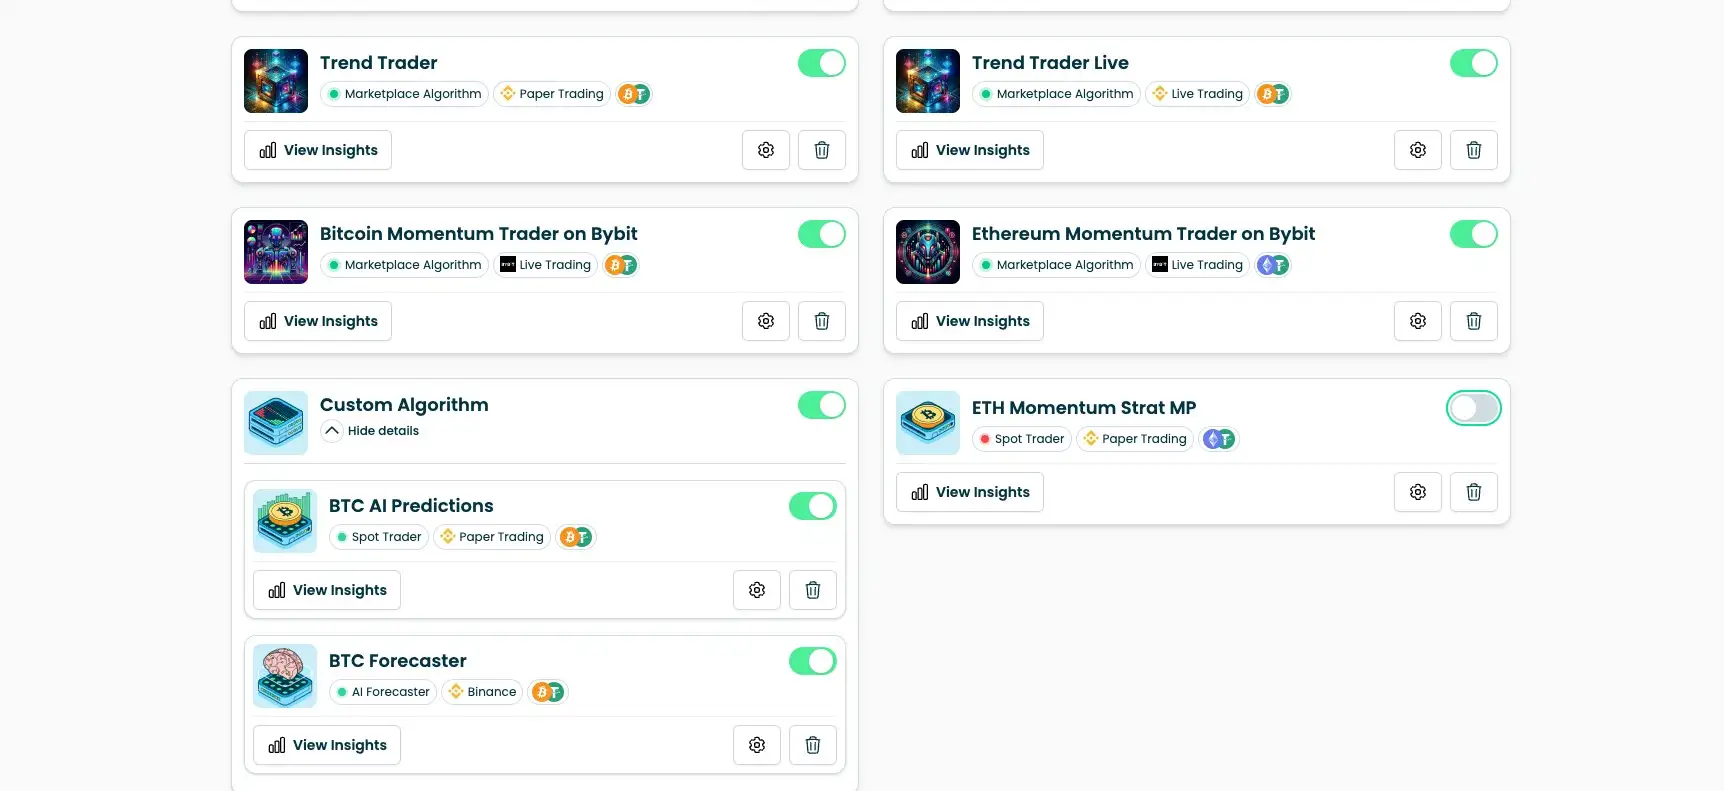Enable the ETH Momentum Strat MP toggle

point(1473,408)
